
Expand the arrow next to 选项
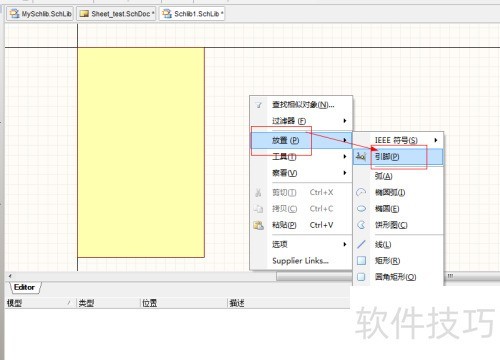point(345,244)
